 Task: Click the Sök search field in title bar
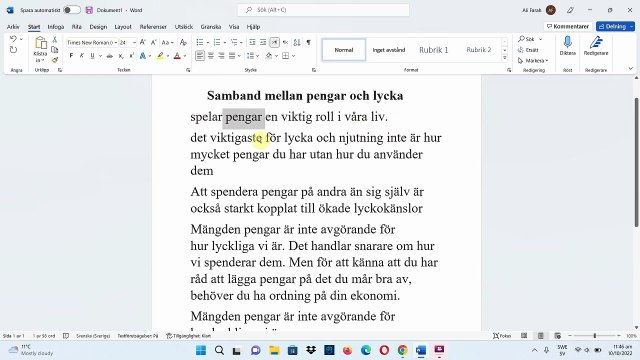pos(323,10)
